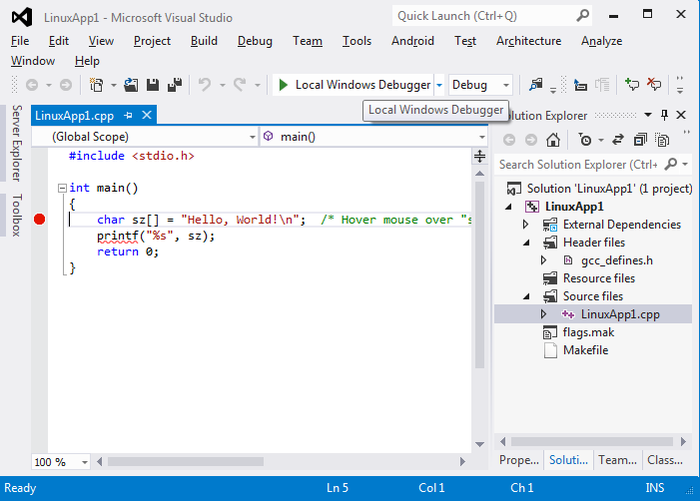Click the Open File toolbar icon

coord(131,85)
